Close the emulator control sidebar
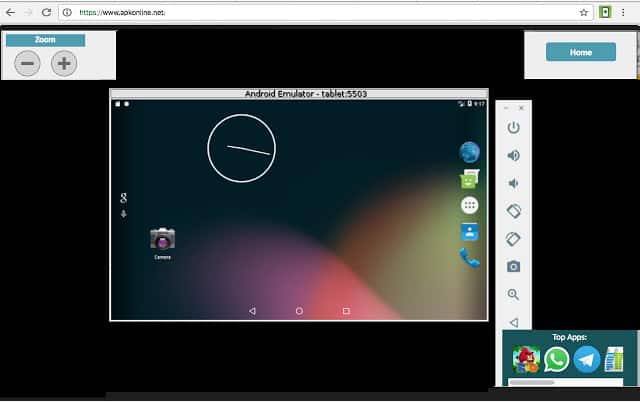The image size is (640, 402). (521, 108)
